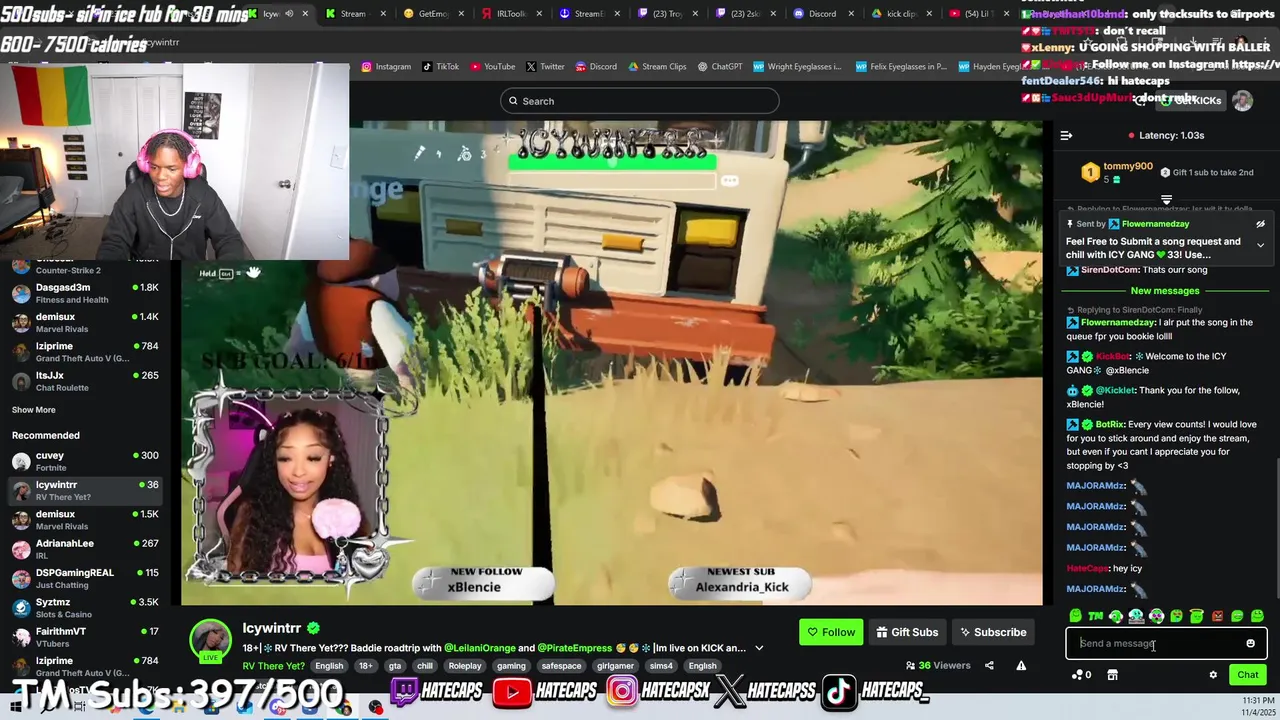Open AdrianahLee IRL recommended channel

coord(85,549)
